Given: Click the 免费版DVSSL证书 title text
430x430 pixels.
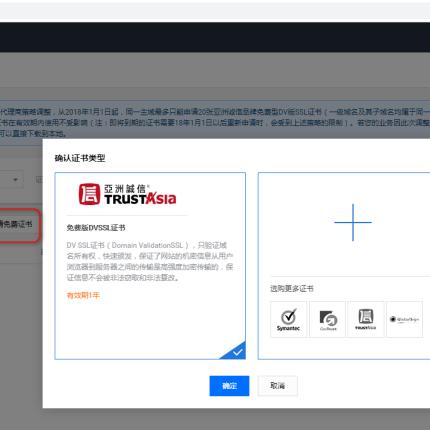Looking at the screenshot, I should [96, 228].
